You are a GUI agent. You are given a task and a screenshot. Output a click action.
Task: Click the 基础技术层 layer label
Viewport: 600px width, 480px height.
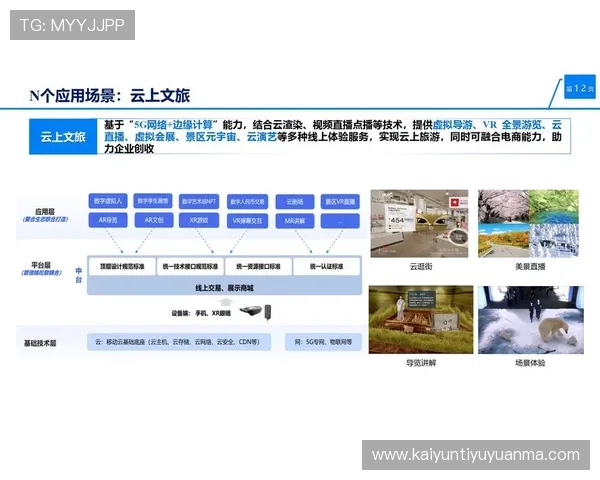(x=40, y=343)
